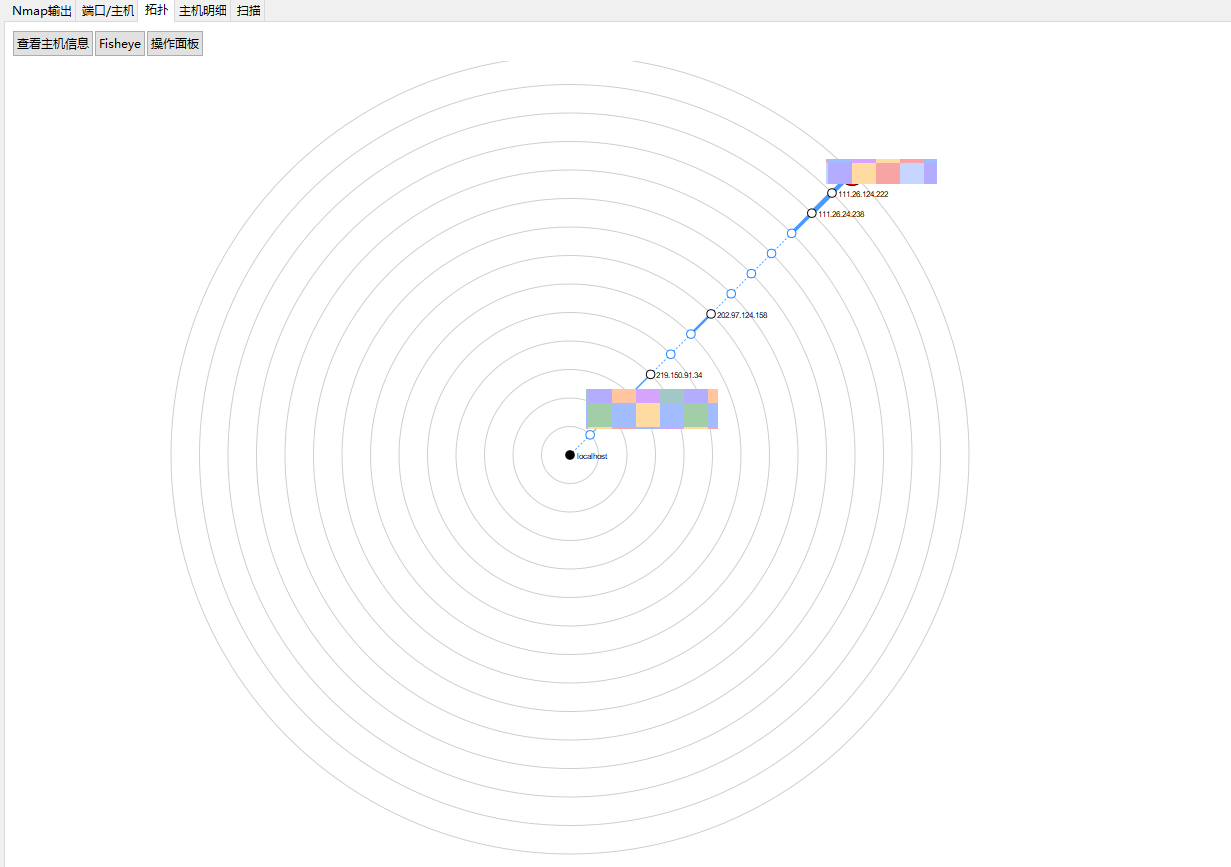Open the 操作面板 control panel button
Image resolution: width=1231 pixels, height=867 pixels.
[175, 44]
